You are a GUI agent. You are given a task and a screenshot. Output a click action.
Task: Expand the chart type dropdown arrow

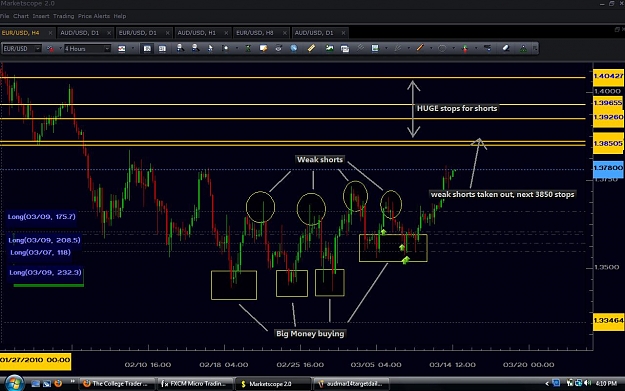point(132,49)
